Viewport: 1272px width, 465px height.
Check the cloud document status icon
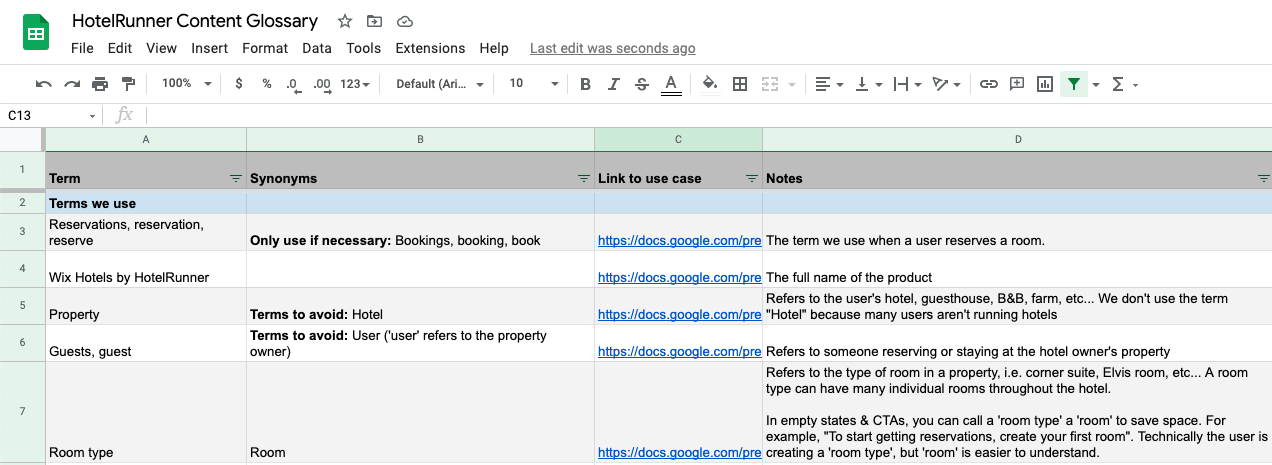pyautogui.click(x=404, y=21)
